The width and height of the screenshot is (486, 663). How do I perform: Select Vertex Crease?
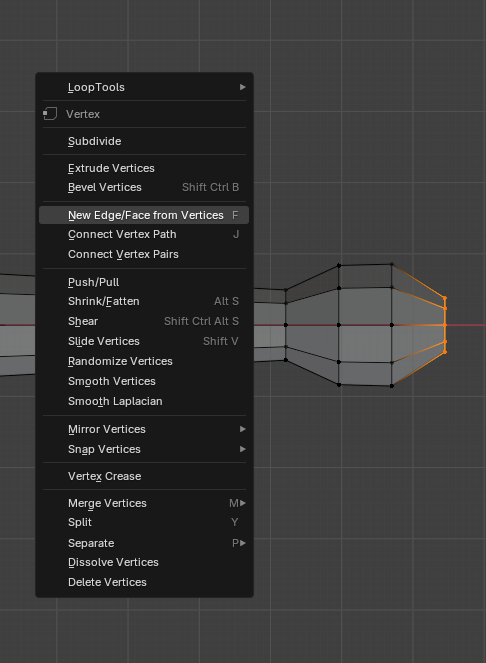[144, 476]
